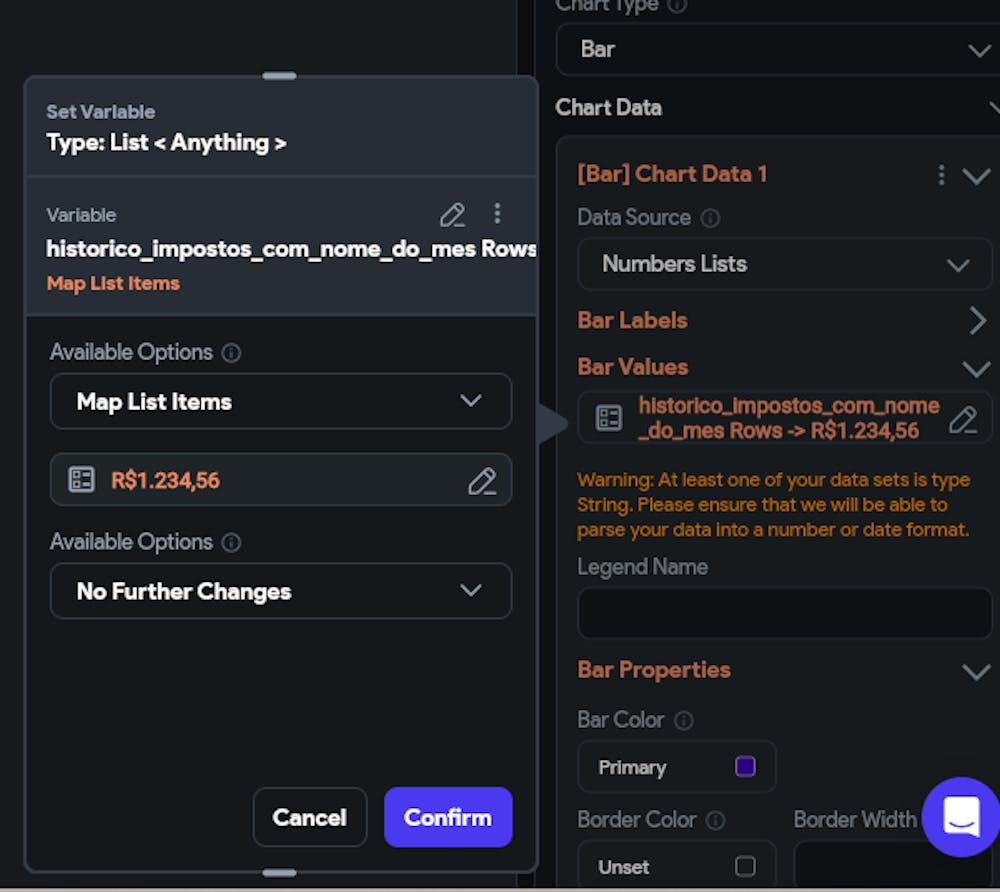Click the pencil icon to rename the variable

pyautogui.click(x=452, y=215)
